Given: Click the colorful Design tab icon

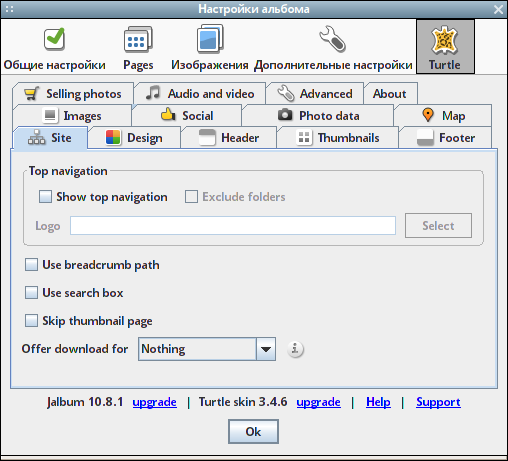Looking at the screenshot, I should [x=113, y=137].
